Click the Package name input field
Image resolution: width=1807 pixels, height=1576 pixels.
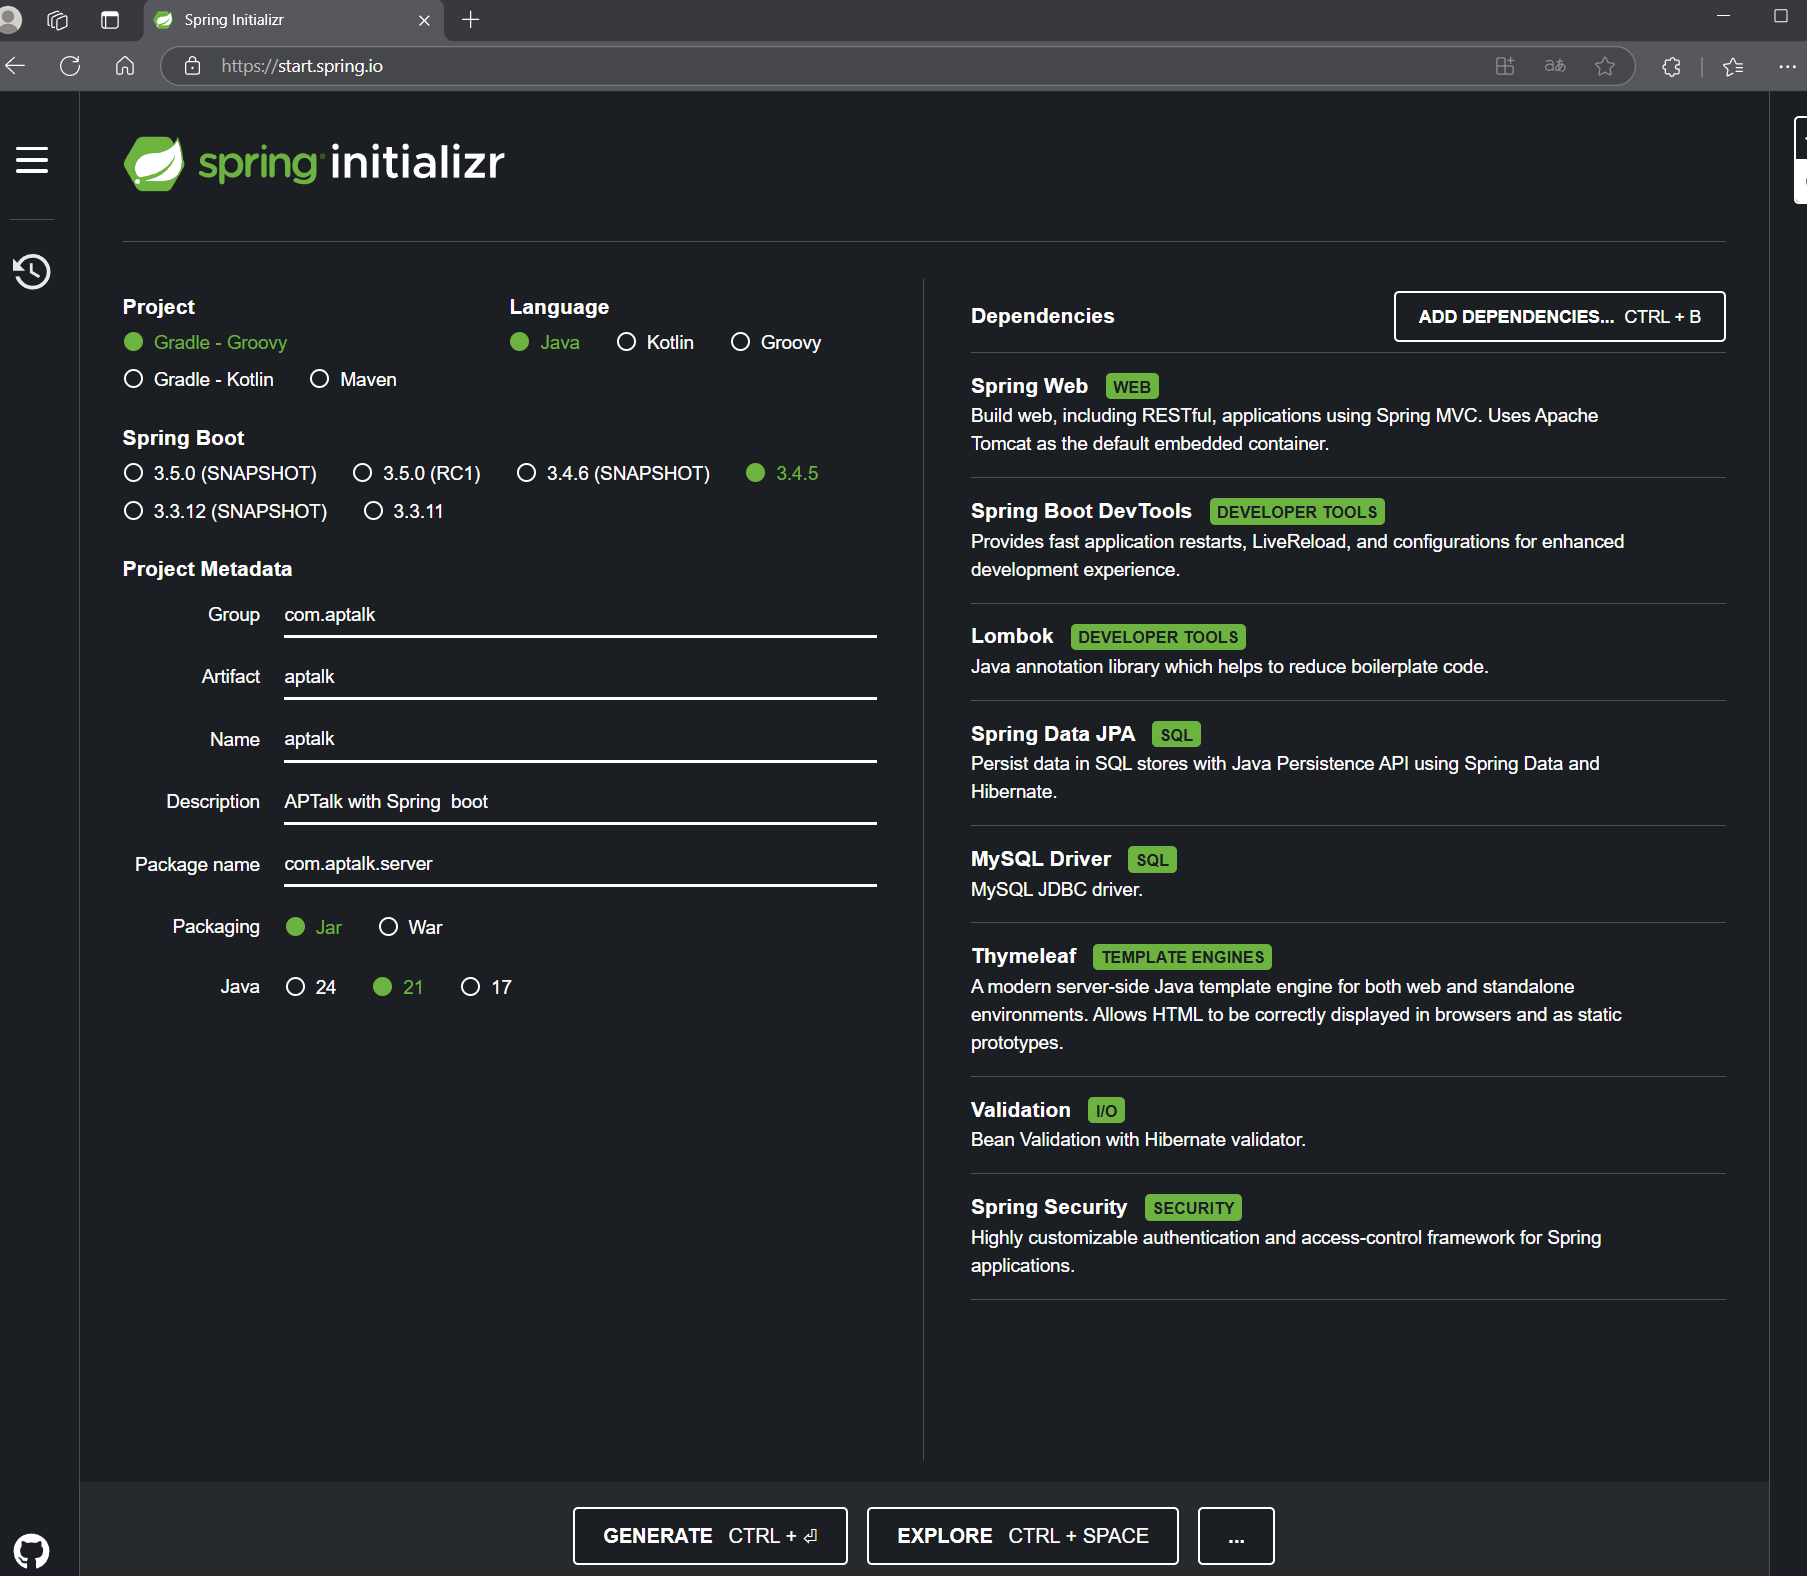coord(580,864)
